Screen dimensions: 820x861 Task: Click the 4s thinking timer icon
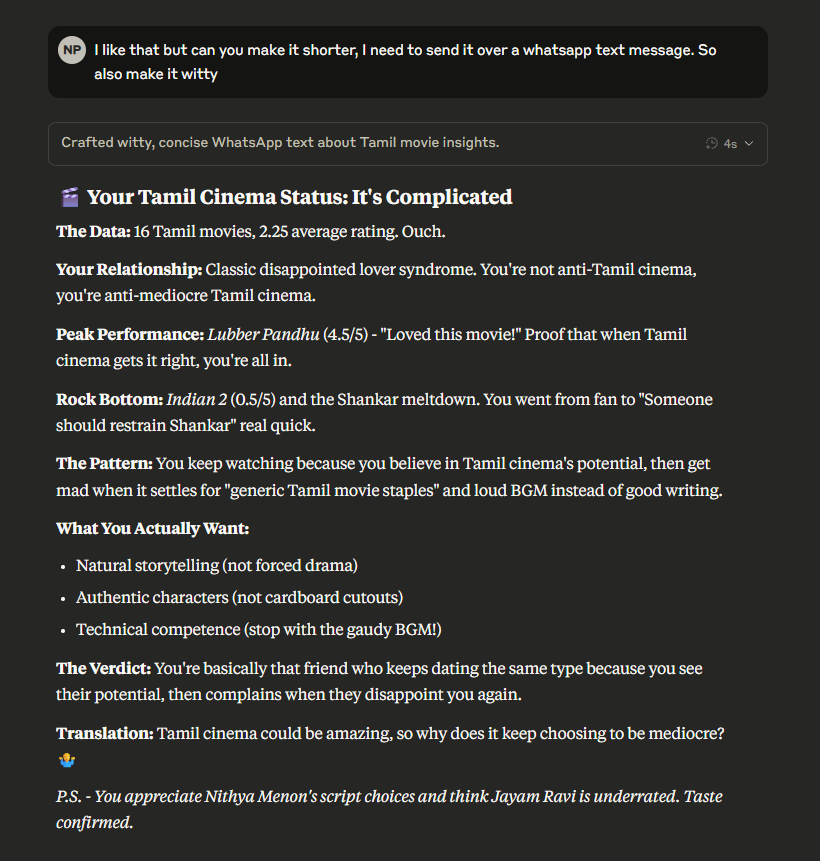coord(711,143)
